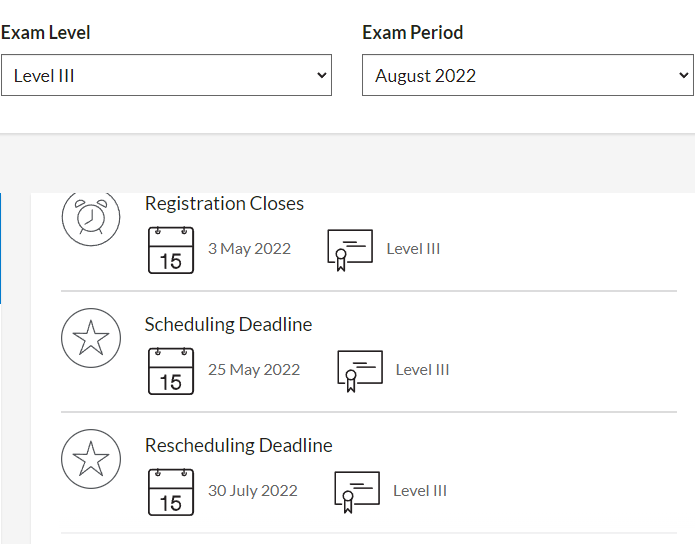Click the 3 May 2022 date text

coord(249,249)
